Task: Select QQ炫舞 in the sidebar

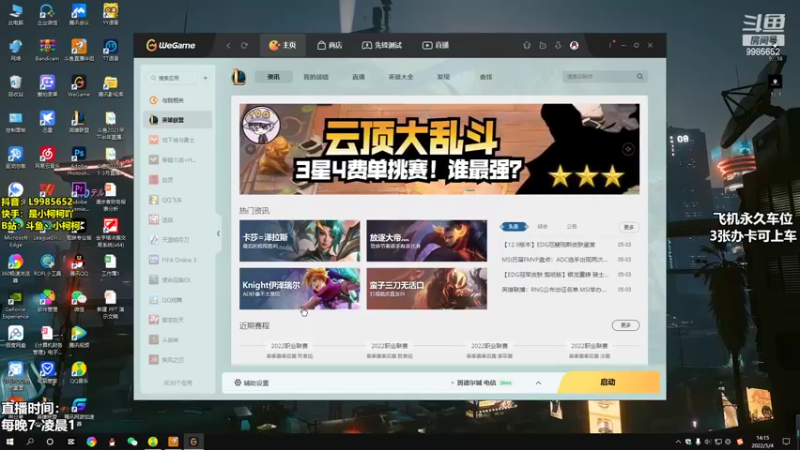Action: pyautogui.click(x=178, y=300)
